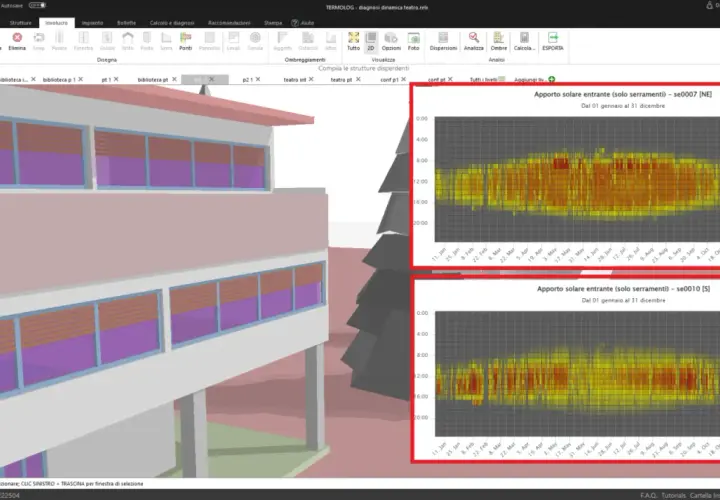Select the Tetto roof tool
720x500 pixels.
click(x=128, y=41)
